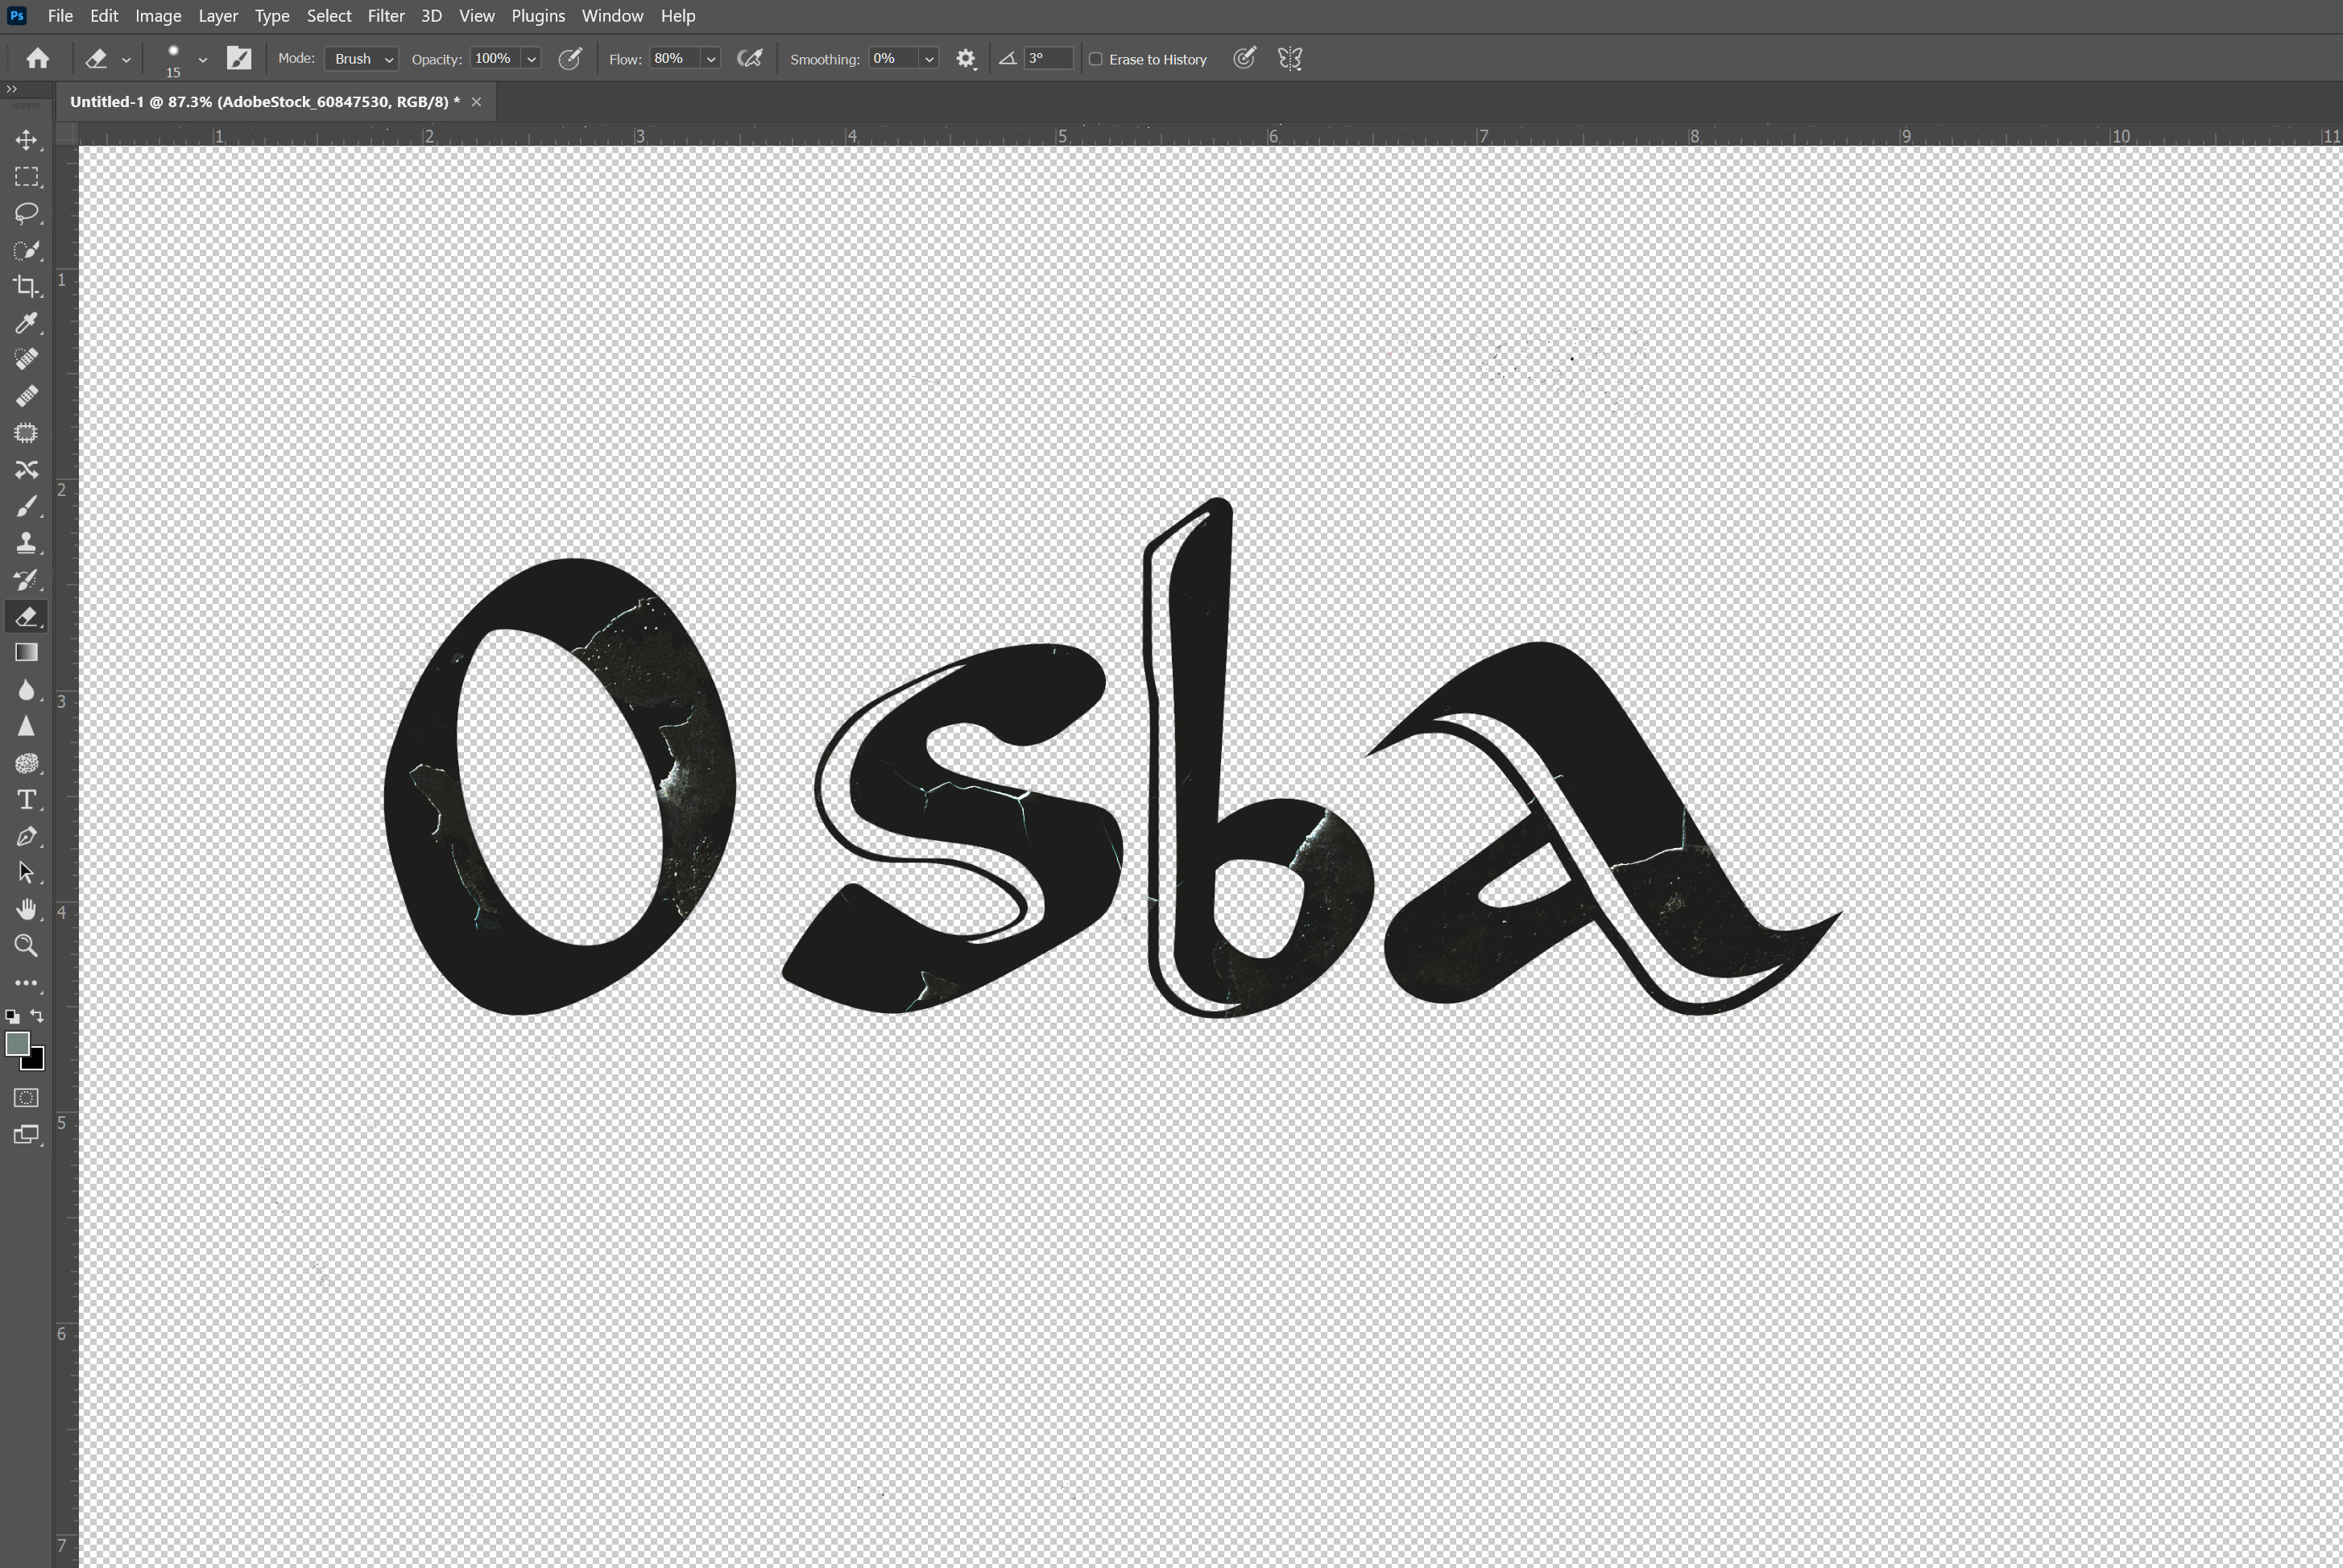
Task: Open the Filter menu
Action: point(385,16)
